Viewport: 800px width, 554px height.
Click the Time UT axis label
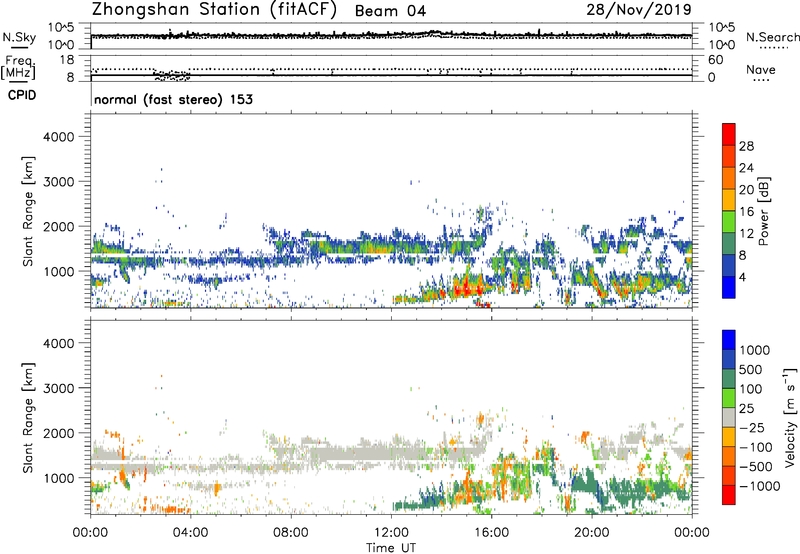coord(391,548)
